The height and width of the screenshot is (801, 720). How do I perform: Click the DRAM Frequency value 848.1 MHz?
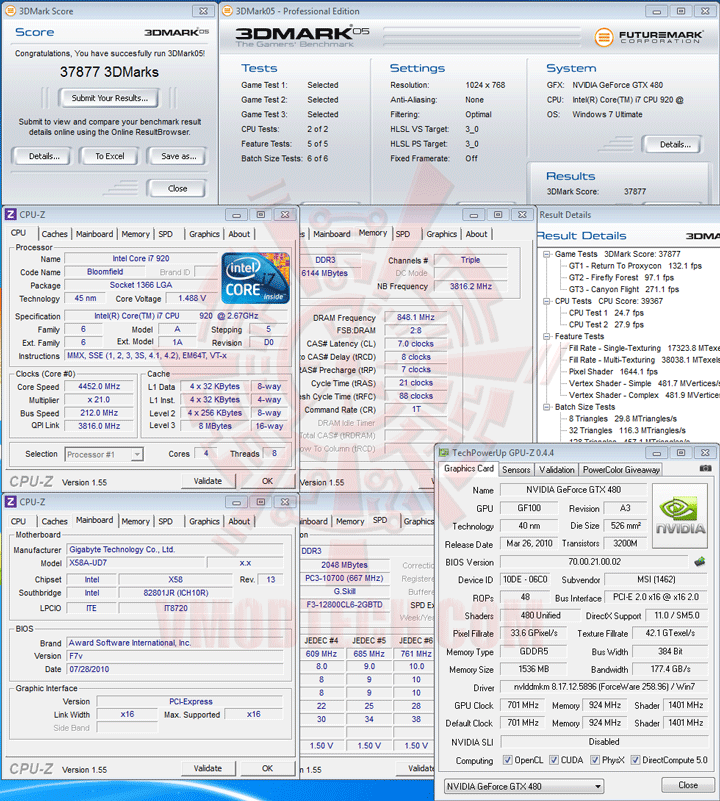pyautogui.click(x=416, y=317)
